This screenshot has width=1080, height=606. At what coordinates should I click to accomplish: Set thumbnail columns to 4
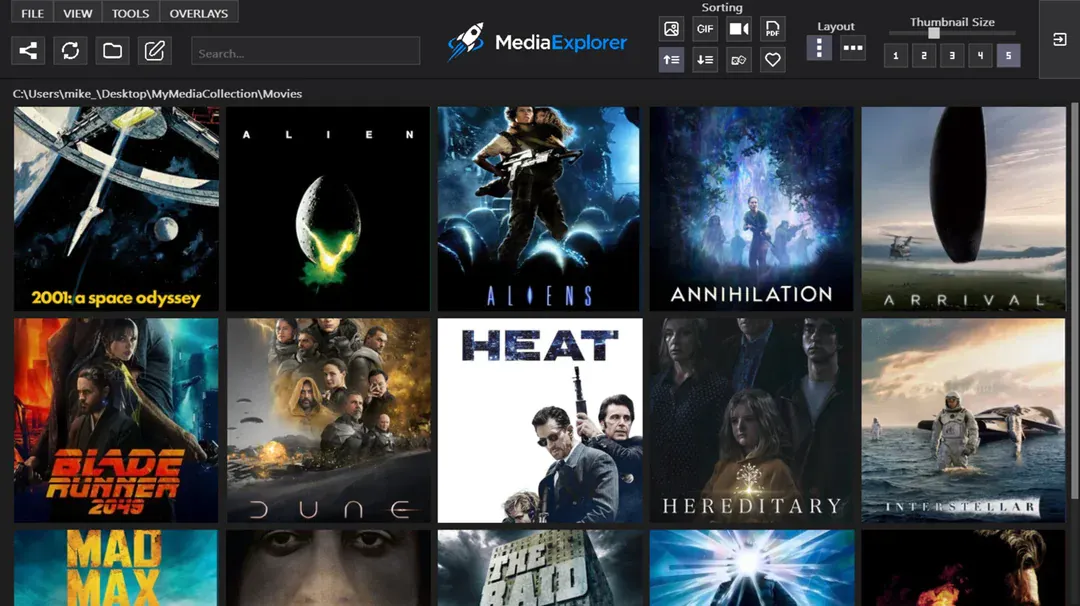980,56
